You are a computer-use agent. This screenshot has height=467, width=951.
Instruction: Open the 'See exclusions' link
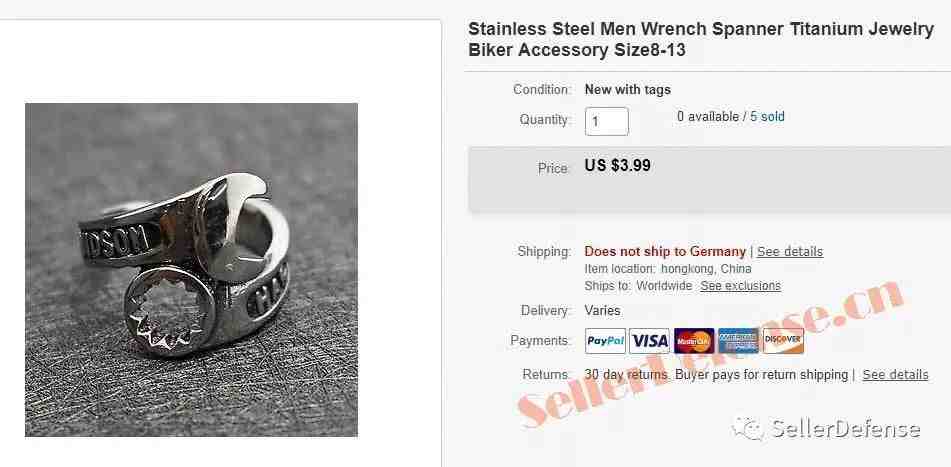point(741,286)
